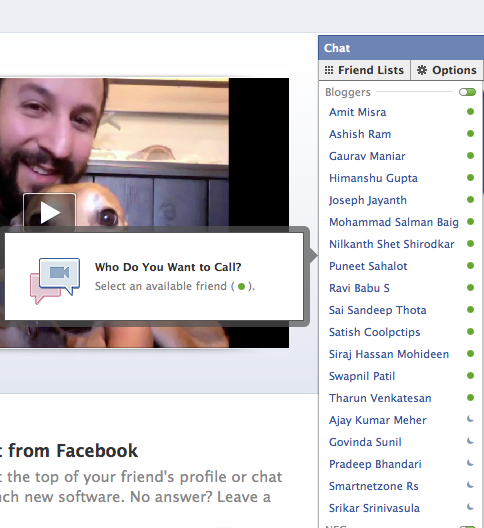Click the video call chat bubbles icon
484x528 pixels.
pyautogui.click(x=55, y=281)
